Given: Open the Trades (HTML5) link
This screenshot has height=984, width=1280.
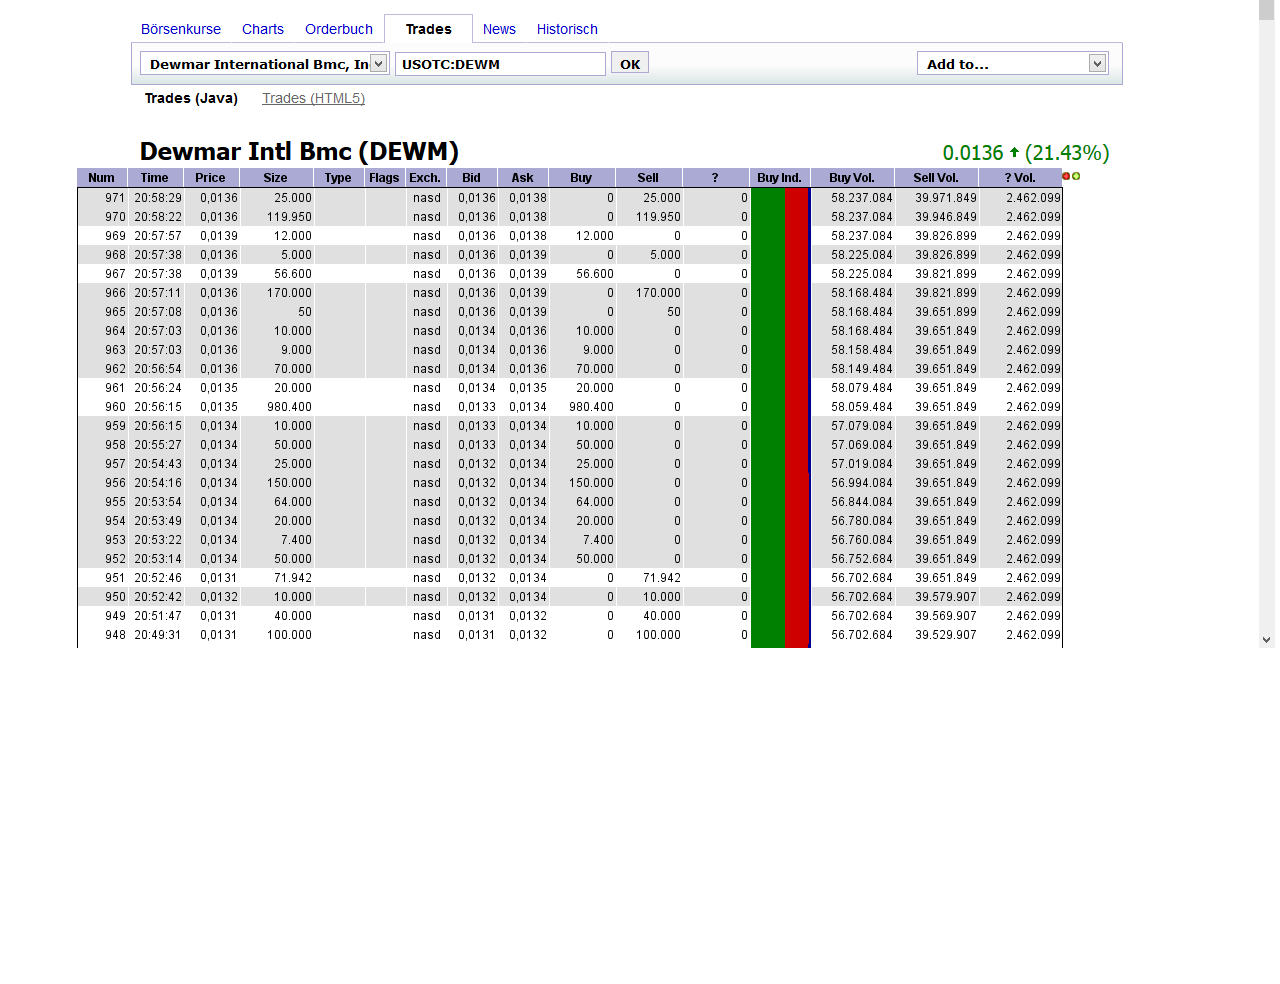Looking at the screenshot, I should (x=313, y=98).
